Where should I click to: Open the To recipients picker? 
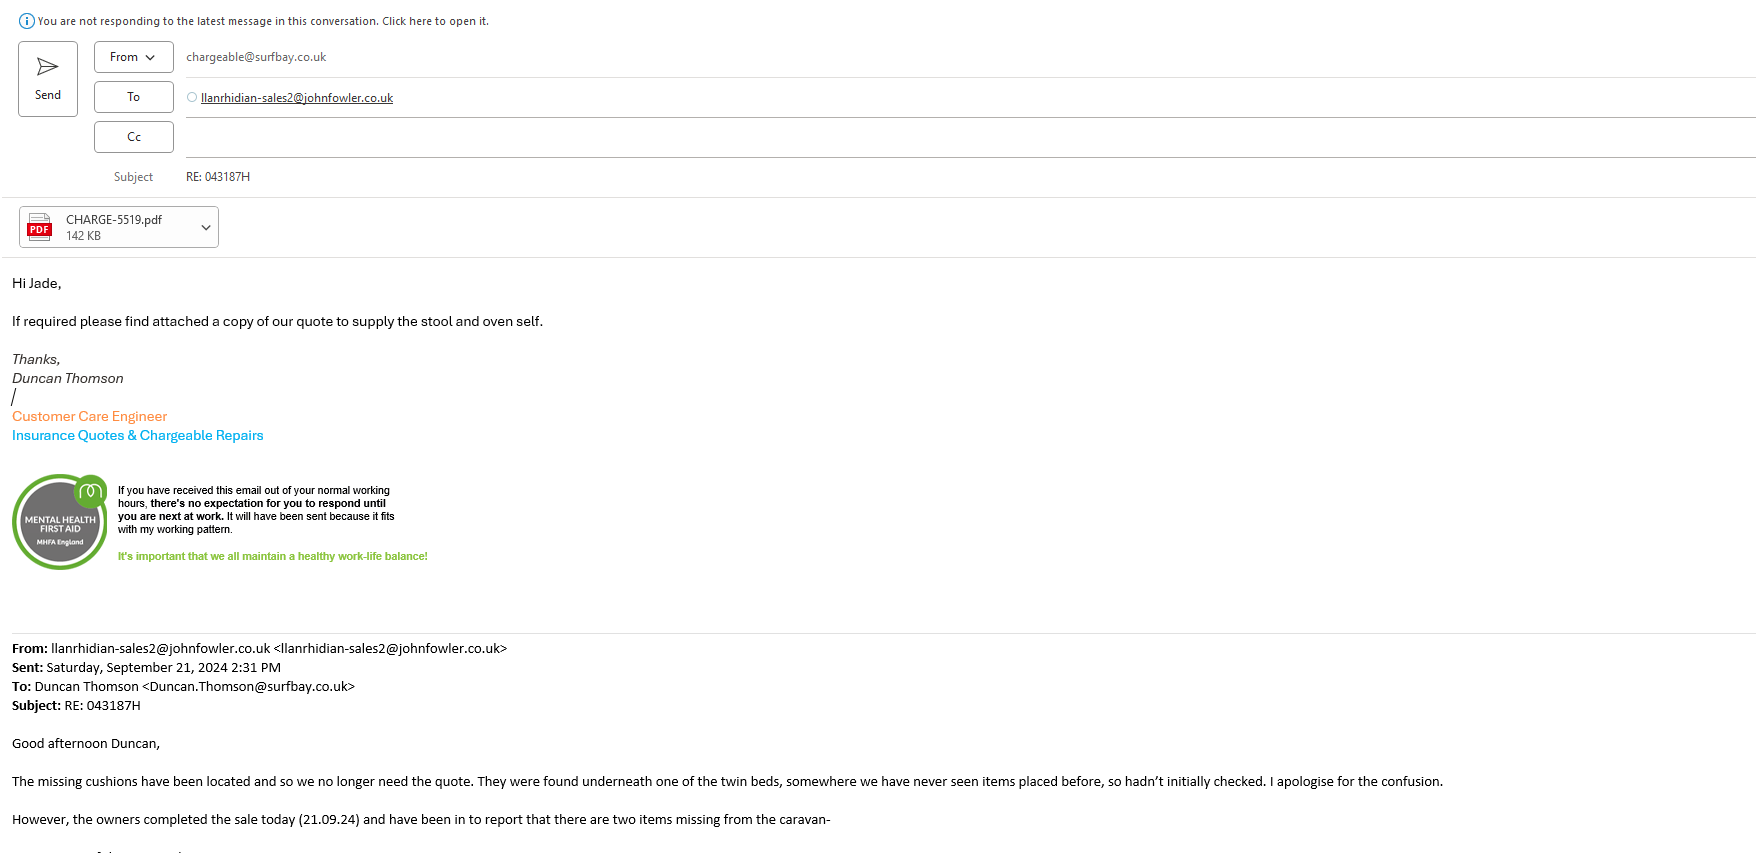click(133, 97)
